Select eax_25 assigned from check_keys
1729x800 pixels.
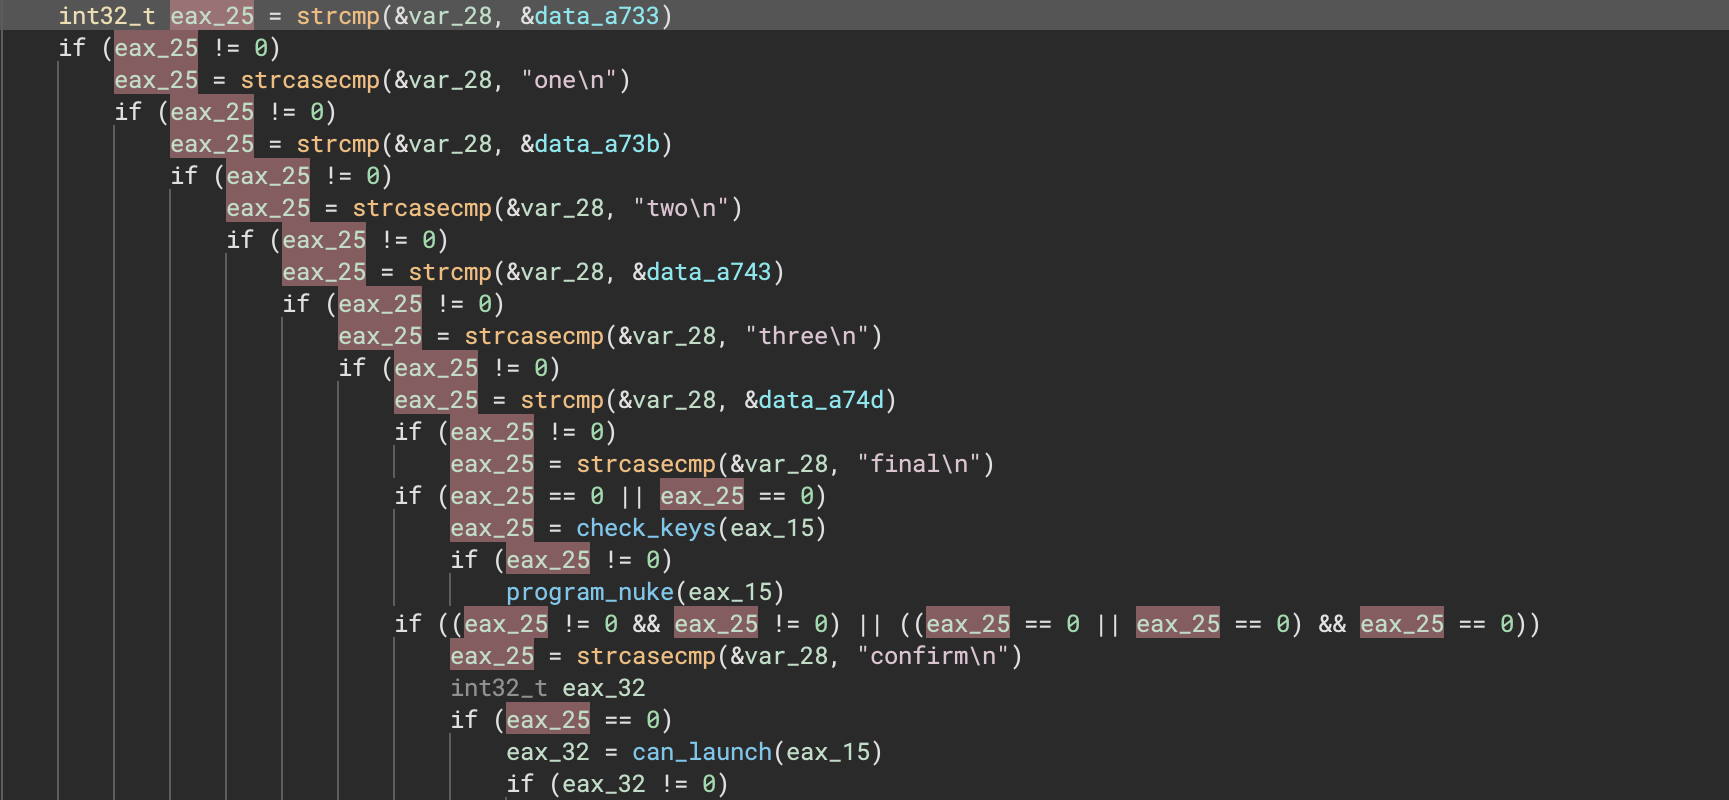[492, 528]
